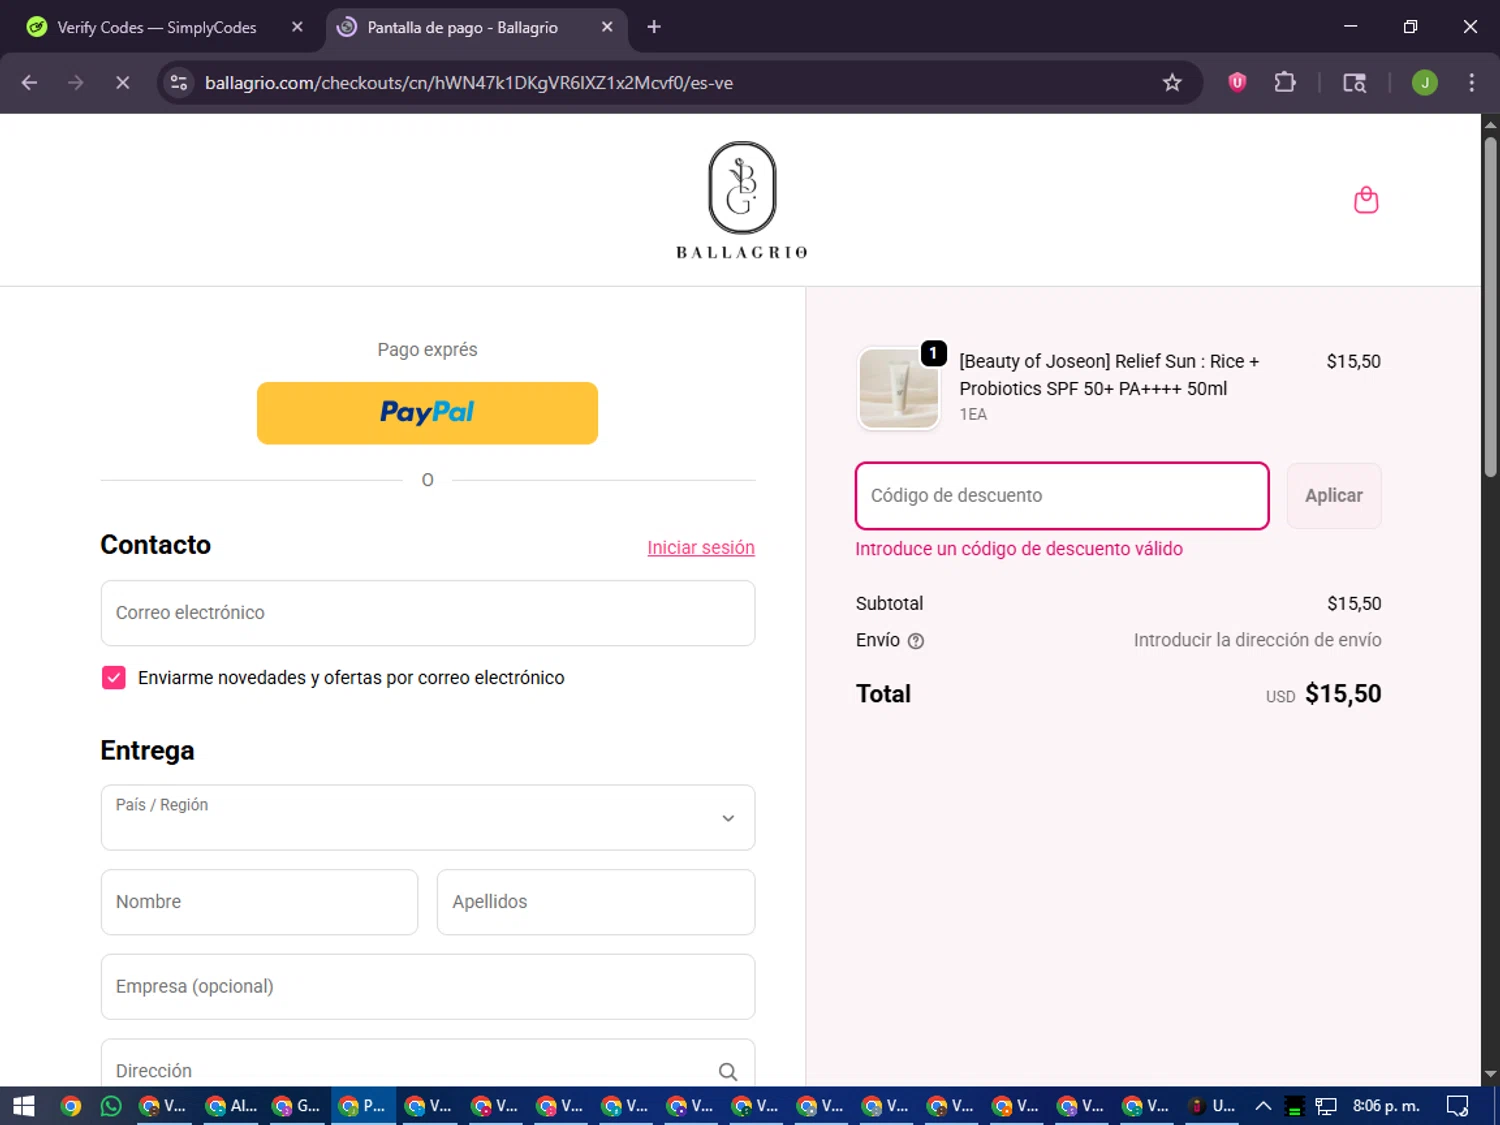Viewport: 1500px width, 1125px height.
Task: Go back to the previous page
Action: click(x=29, y=83)
